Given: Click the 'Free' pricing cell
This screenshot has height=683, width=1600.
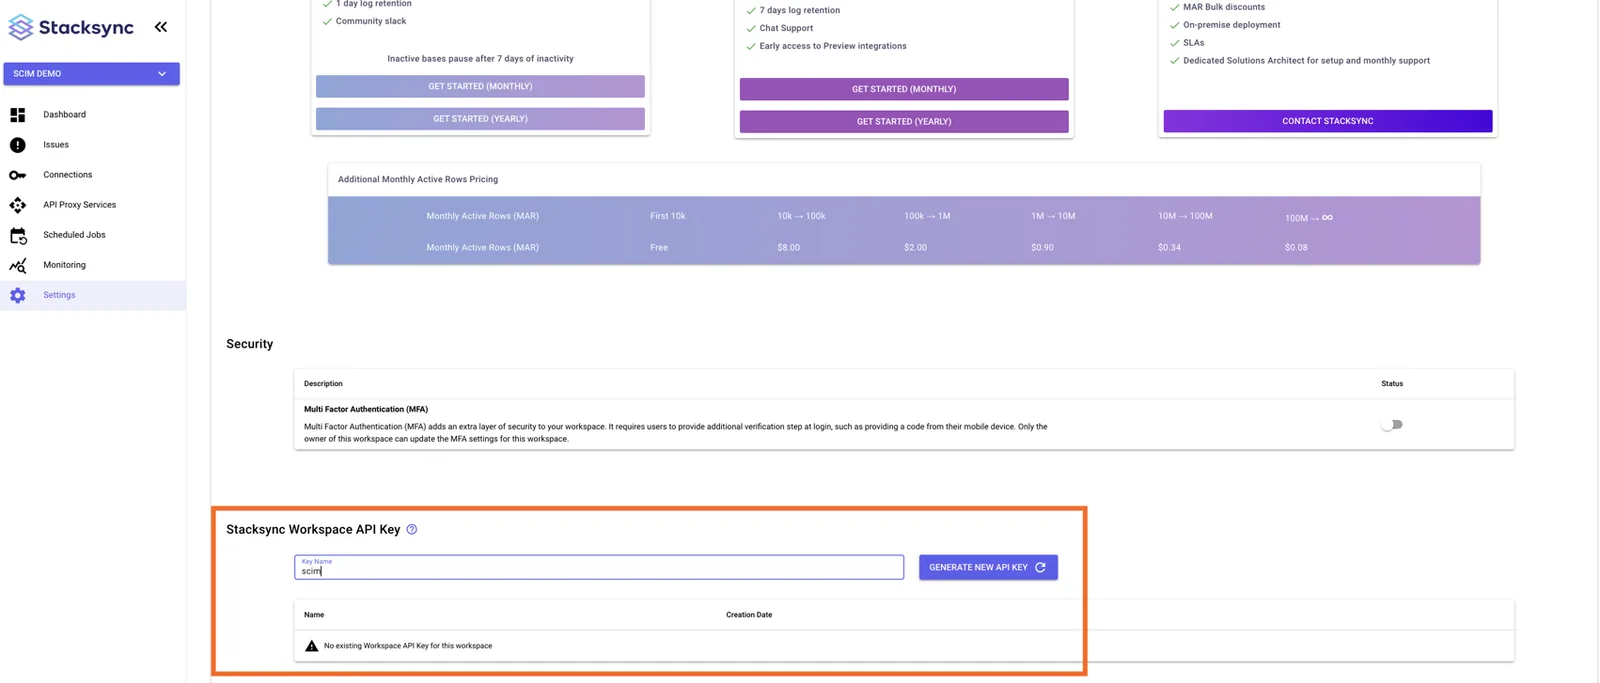Looking at the screenshot, I should click(659, 247).
